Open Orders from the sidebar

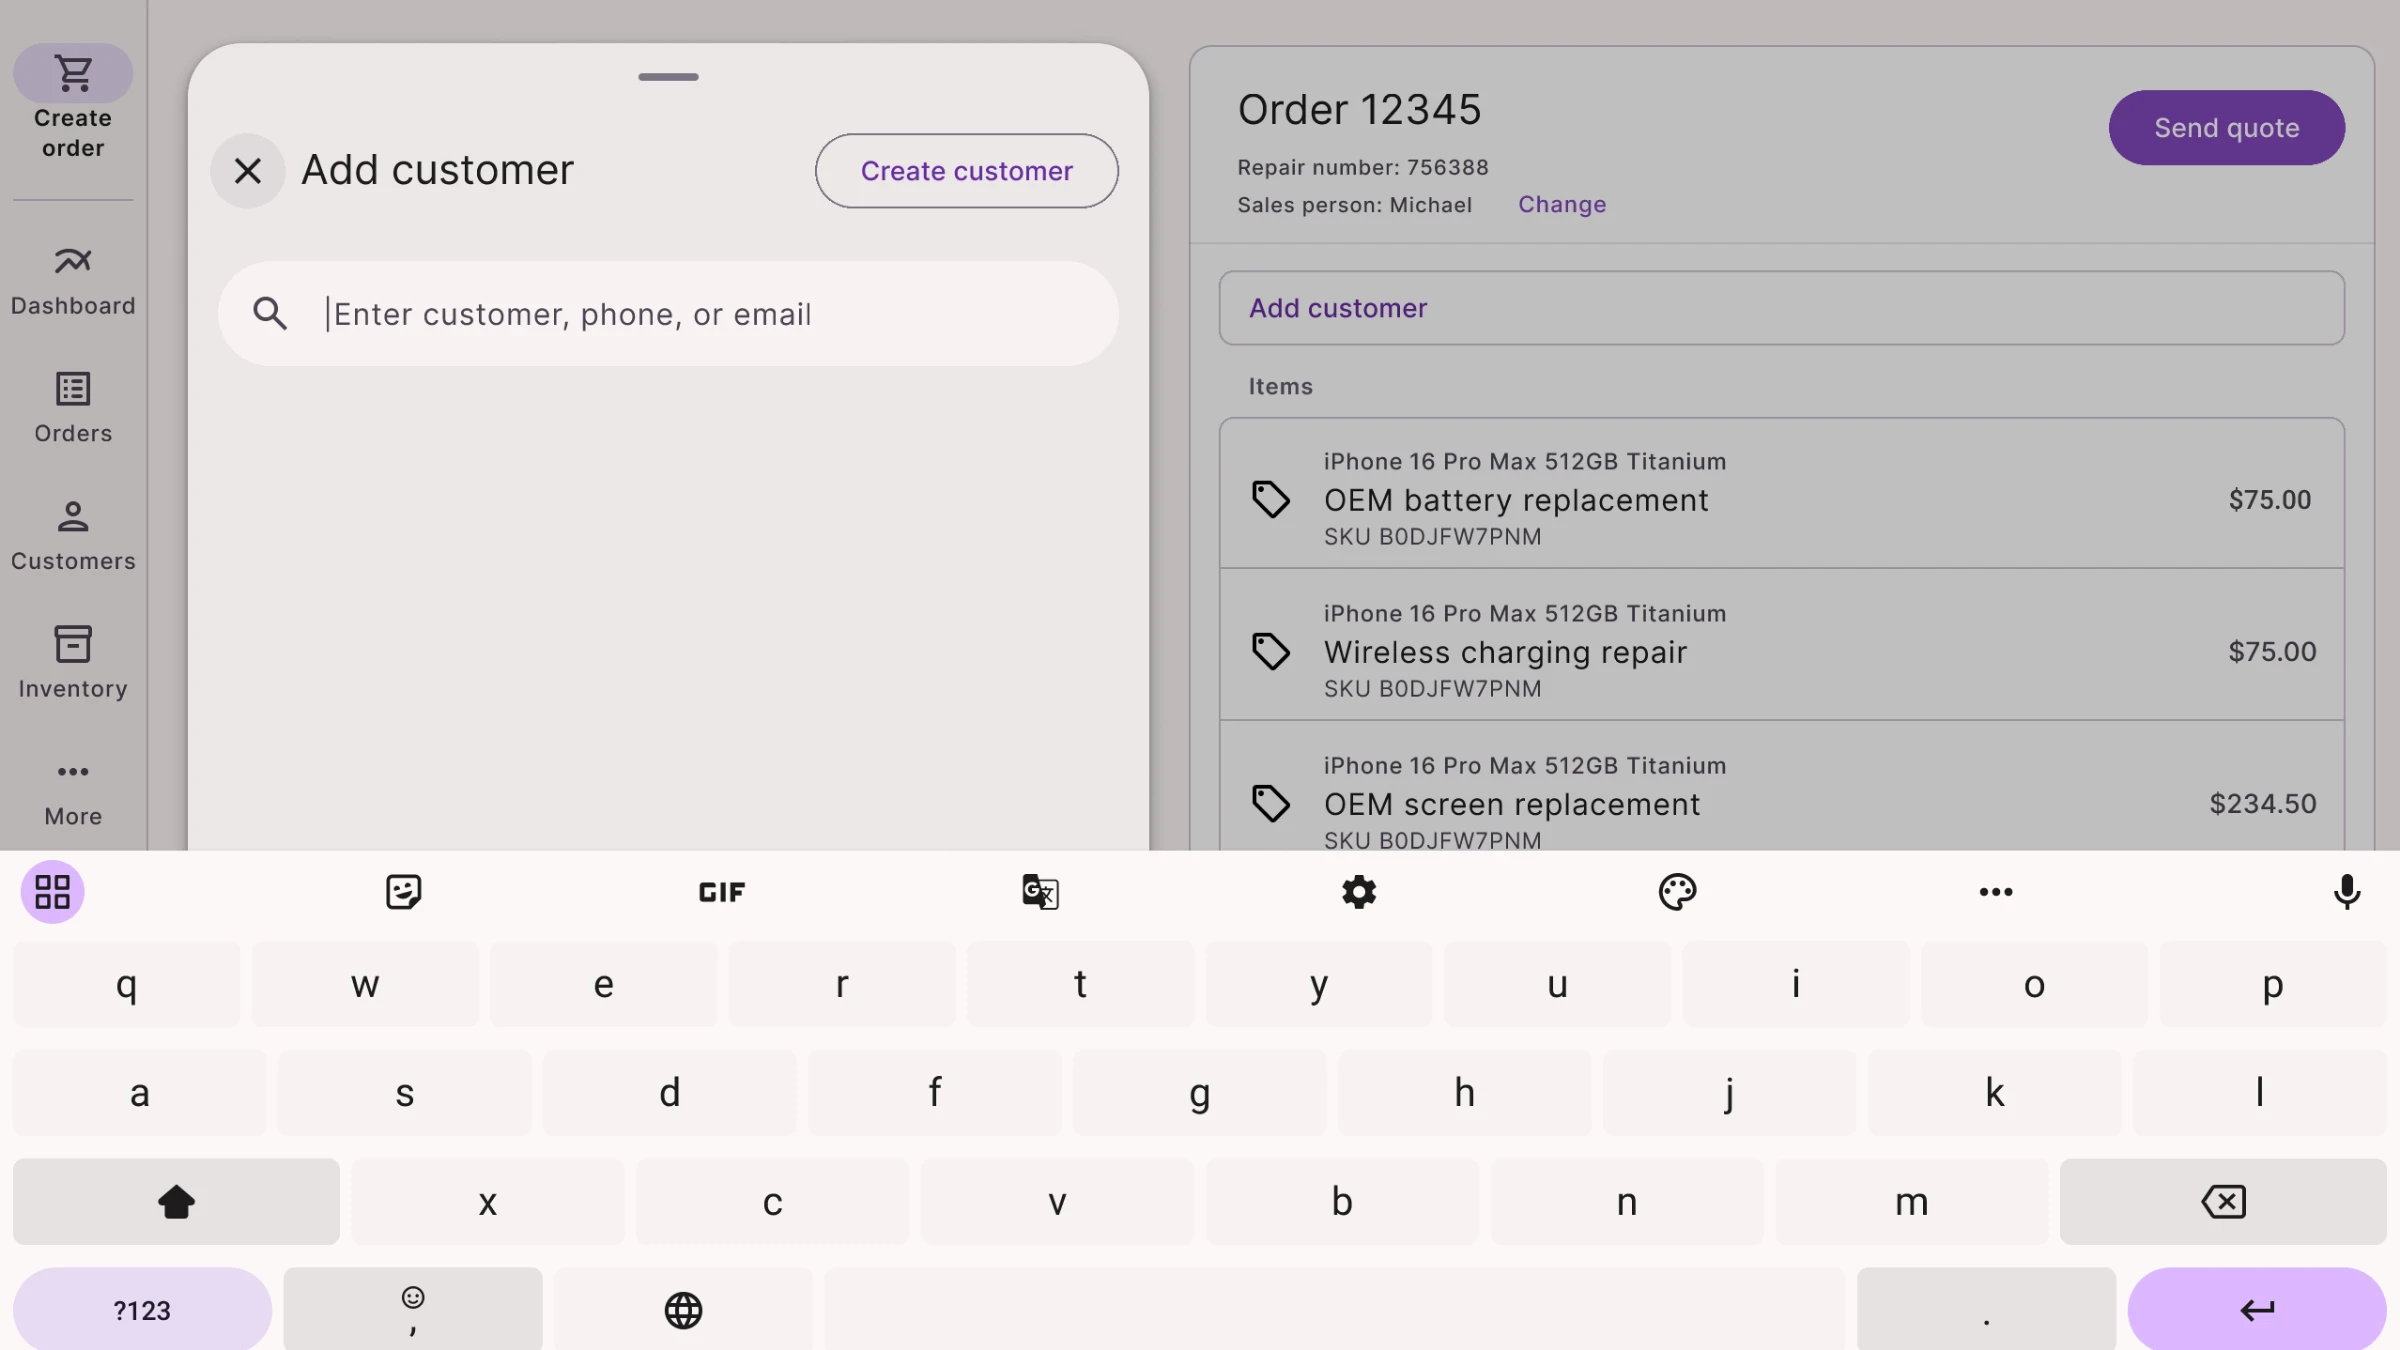[73, 408]
